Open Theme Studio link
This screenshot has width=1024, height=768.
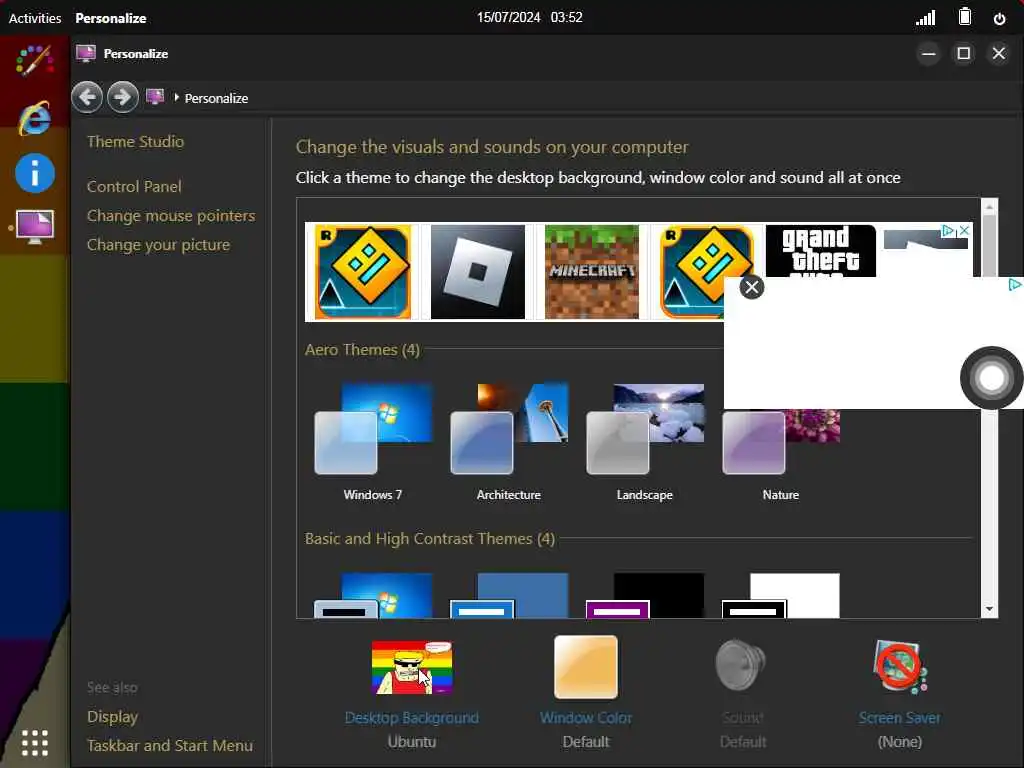(135, 141)
